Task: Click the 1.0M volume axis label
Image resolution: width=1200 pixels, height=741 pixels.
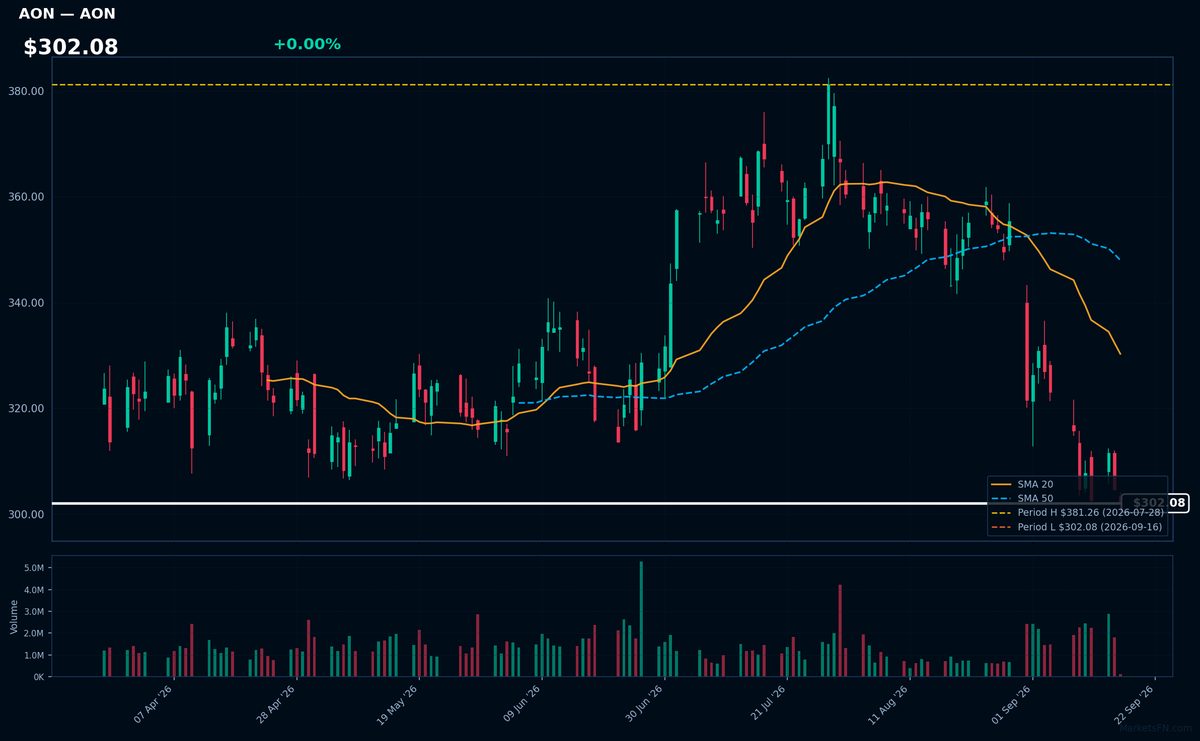Action: pos(34,655)
